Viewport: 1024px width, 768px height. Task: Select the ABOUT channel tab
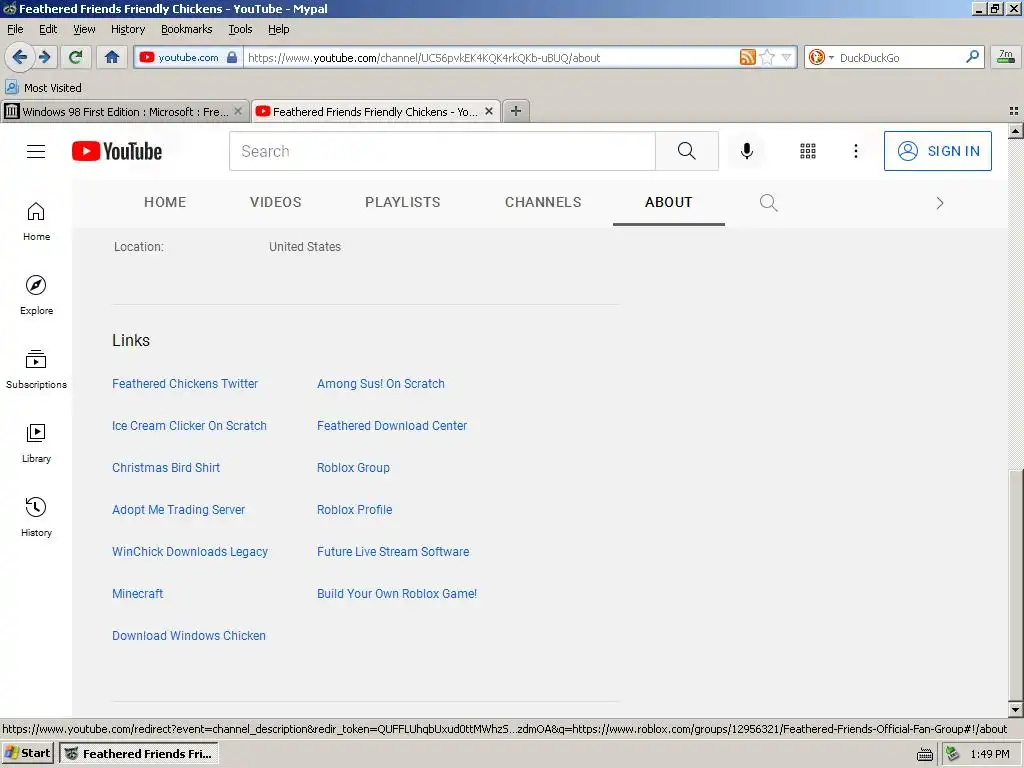click(669, 202)
